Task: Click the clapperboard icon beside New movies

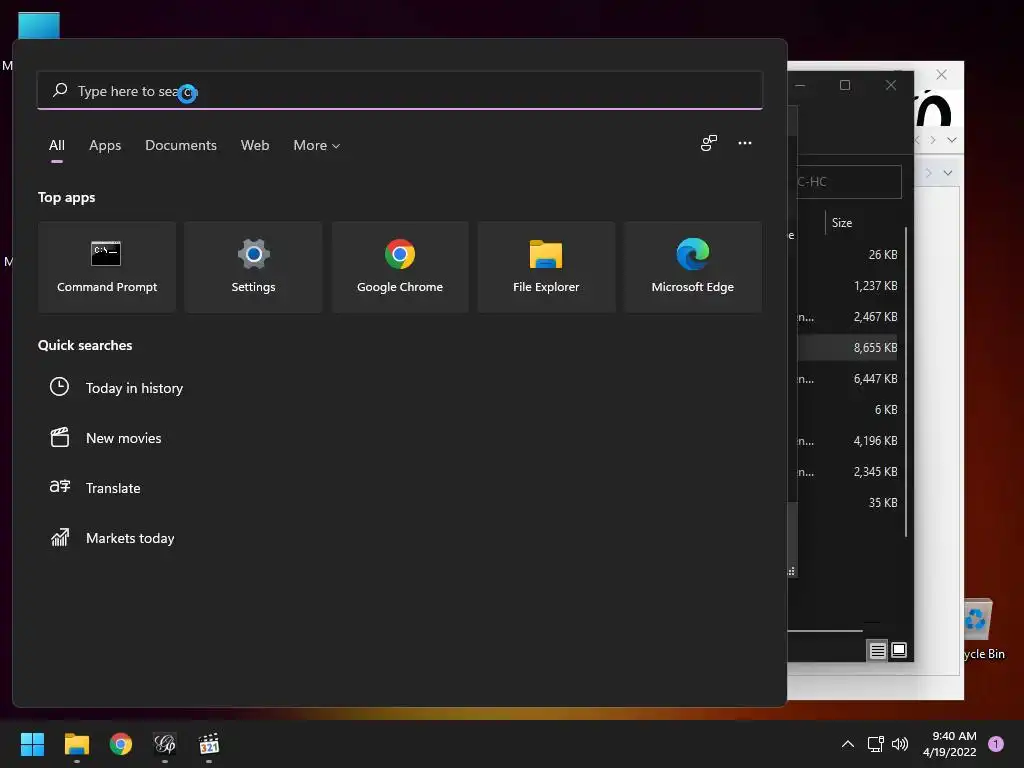Action: [x=59, y=437]
